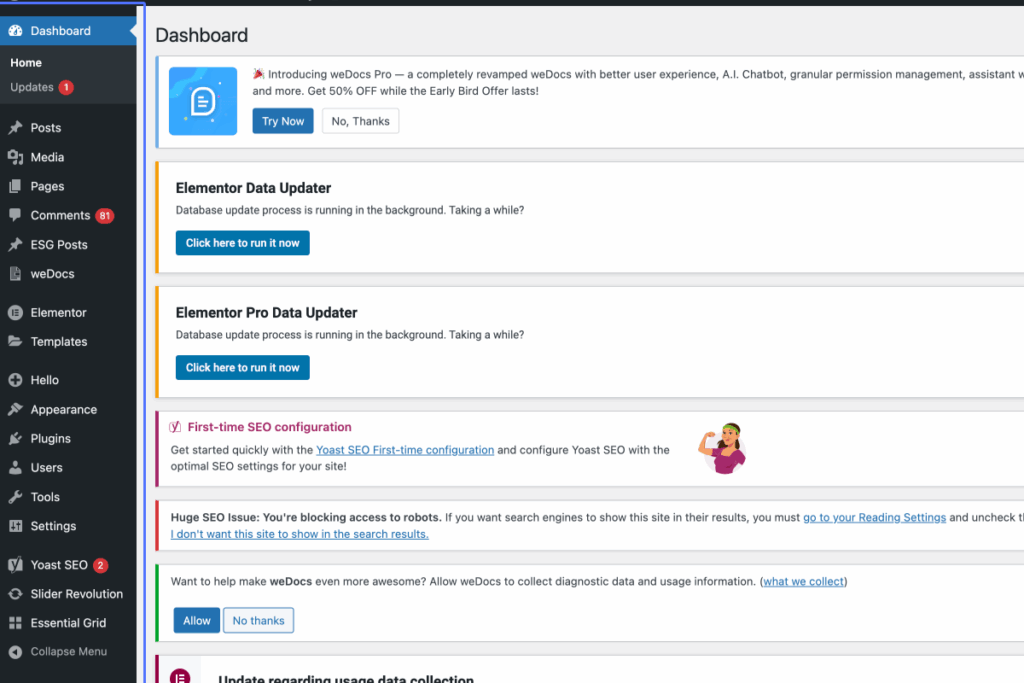Select the Comments bubble icon

[x=16, y=215]
